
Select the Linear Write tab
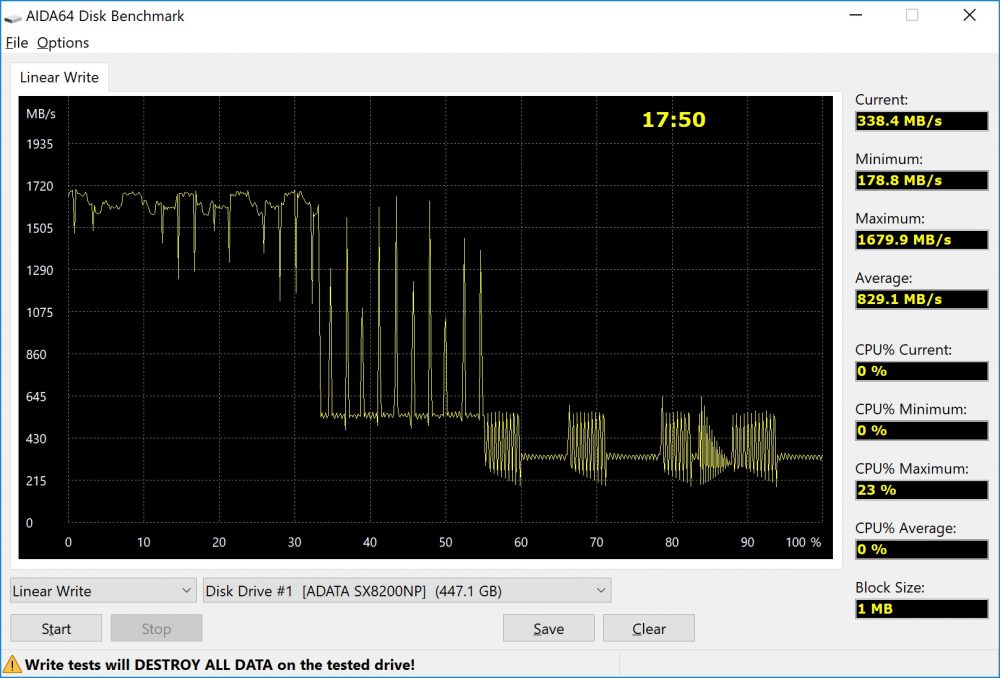[59, 77]
